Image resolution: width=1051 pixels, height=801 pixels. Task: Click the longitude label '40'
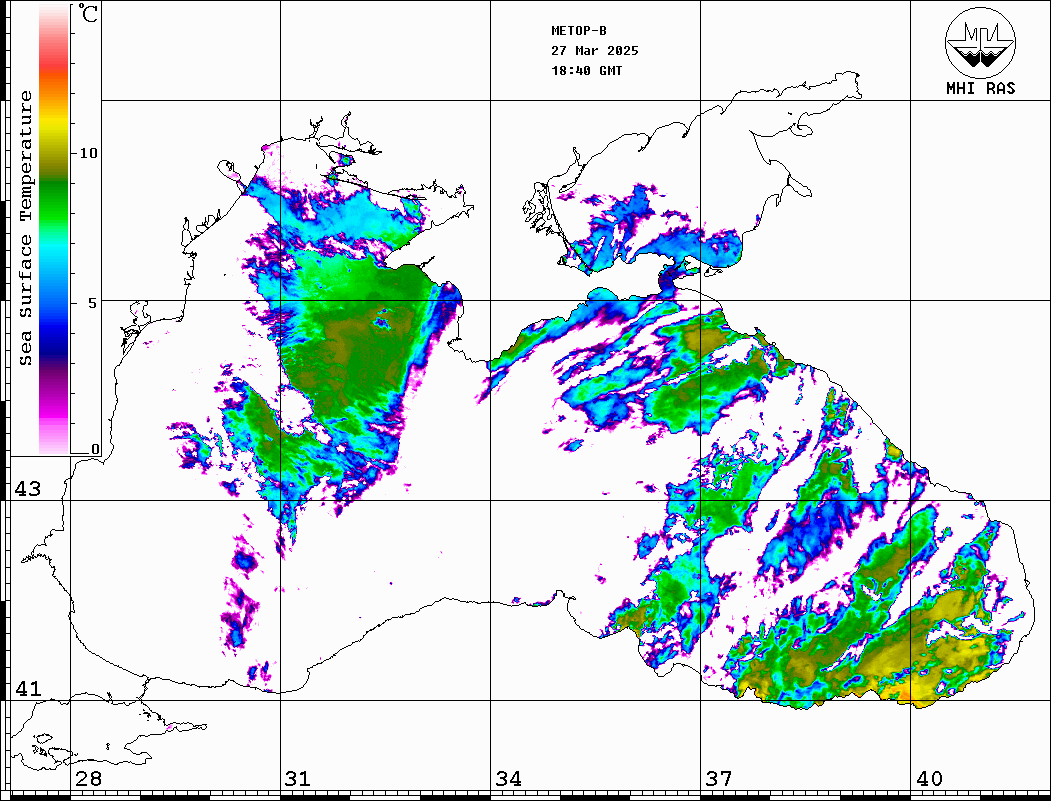tap(928, 778)
